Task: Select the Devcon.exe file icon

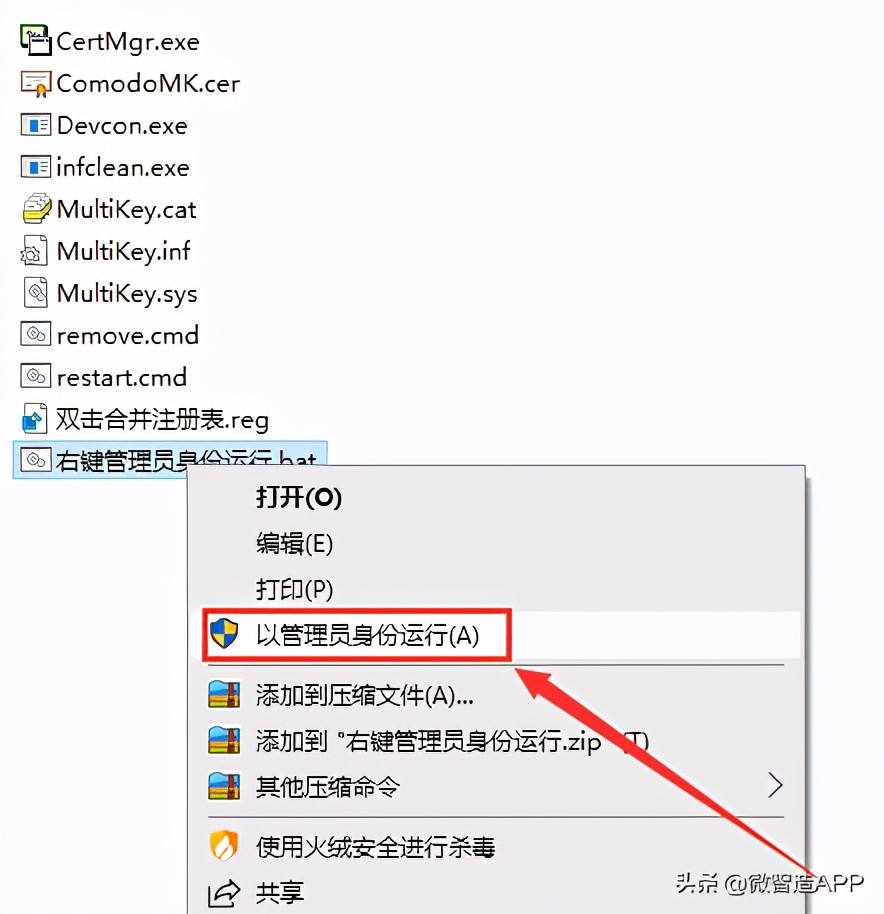Action: pos(36,125)
